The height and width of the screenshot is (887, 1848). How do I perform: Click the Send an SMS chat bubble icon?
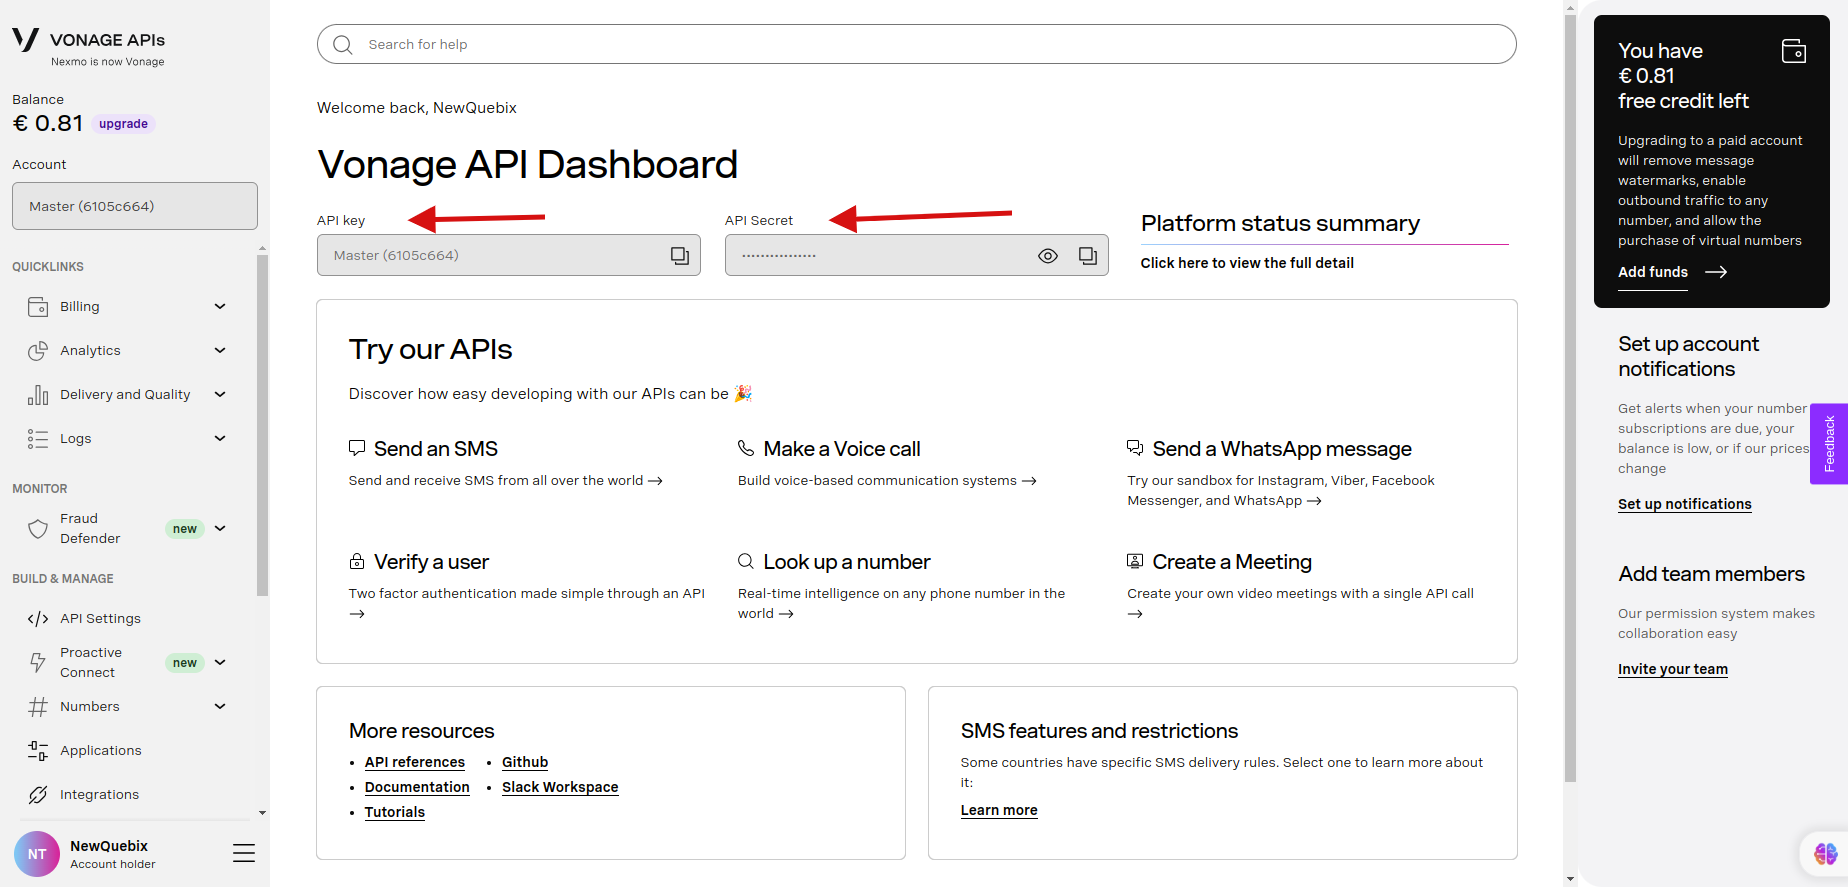(357, 448)
